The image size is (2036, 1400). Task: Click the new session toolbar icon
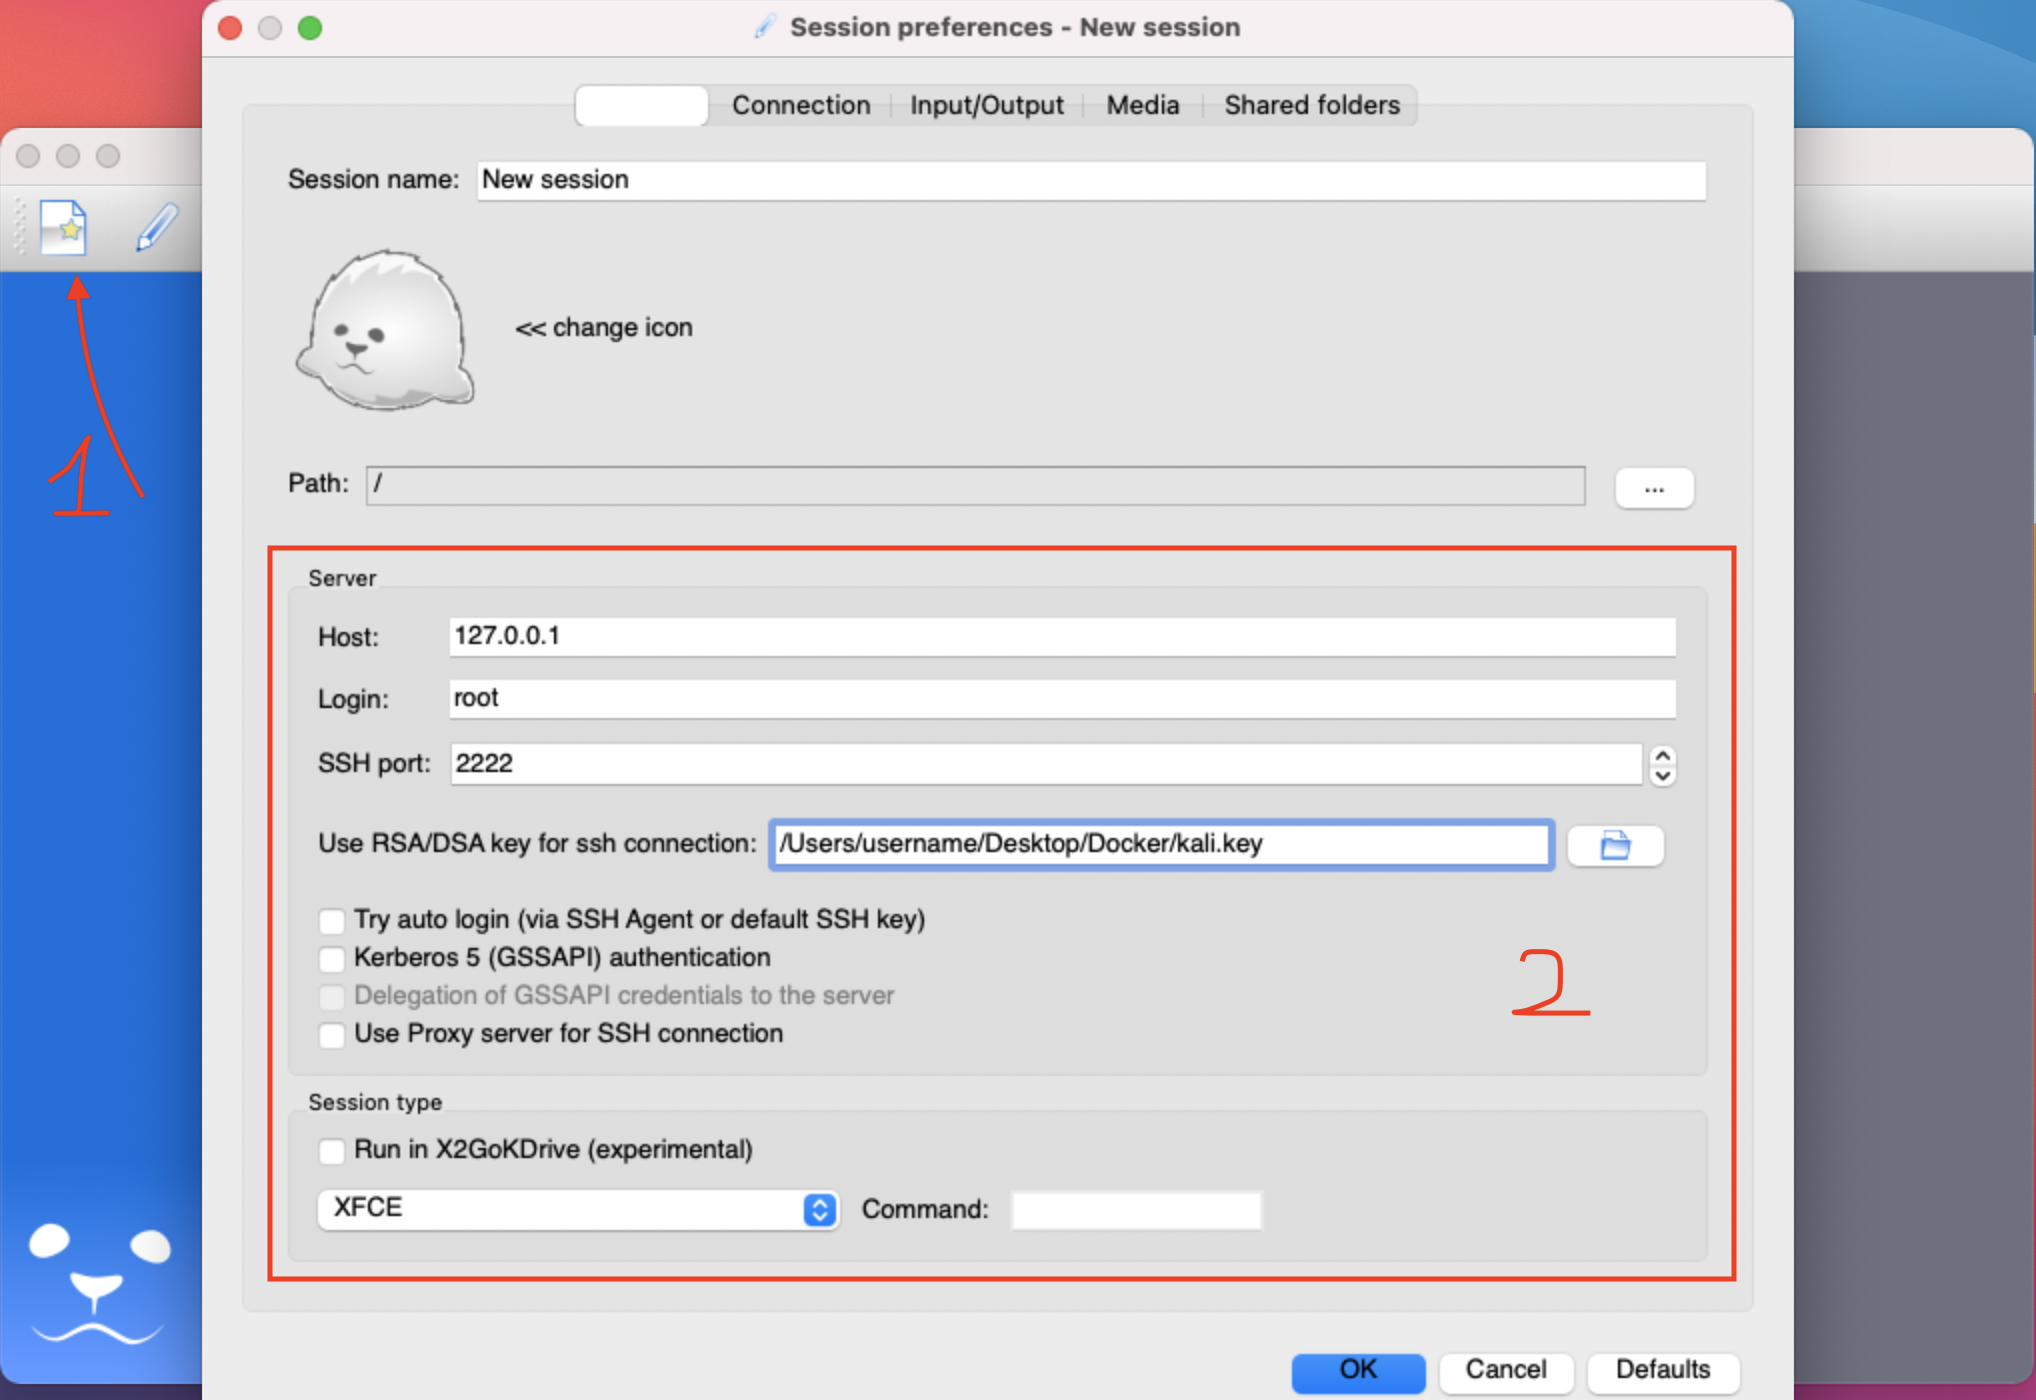coord(63,228)
